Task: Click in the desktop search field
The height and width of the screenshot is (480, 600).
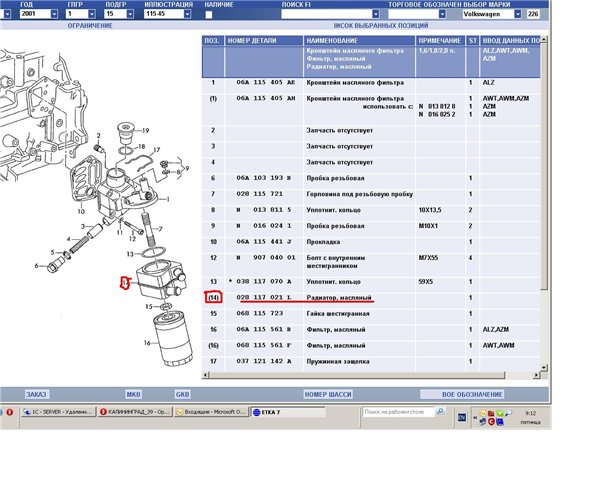Action: 398,412
